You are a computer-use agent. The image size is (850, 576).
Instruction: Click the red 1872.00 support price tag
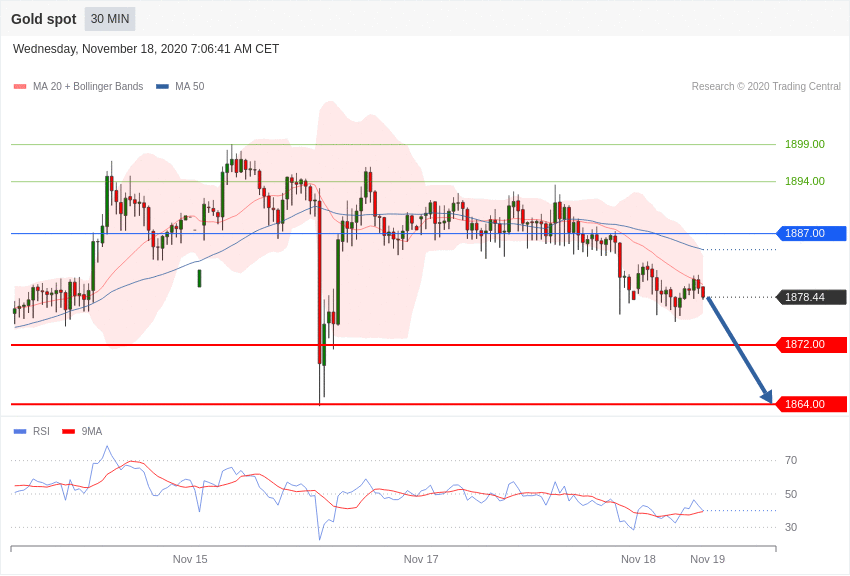(811, 345)
